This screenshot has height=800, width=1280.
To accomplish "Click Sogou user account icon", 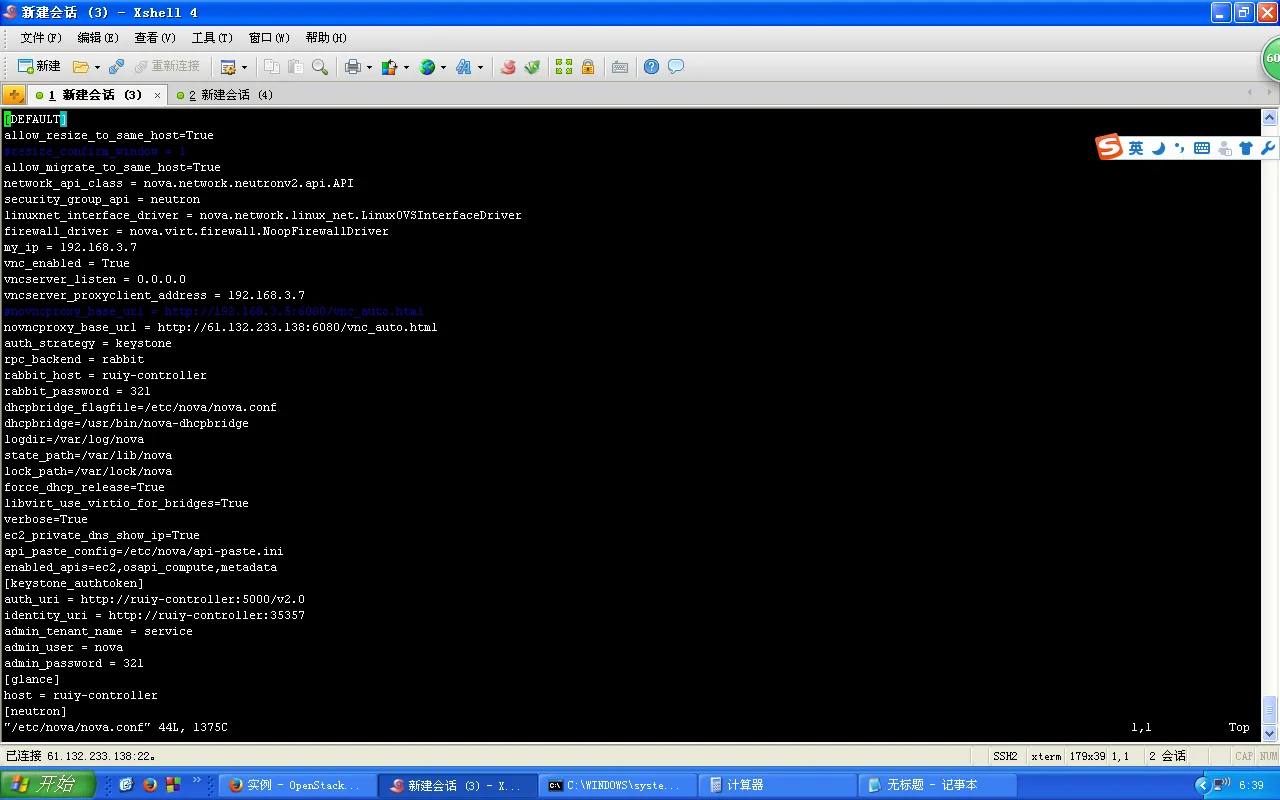I will click(x=1224, y=148).
